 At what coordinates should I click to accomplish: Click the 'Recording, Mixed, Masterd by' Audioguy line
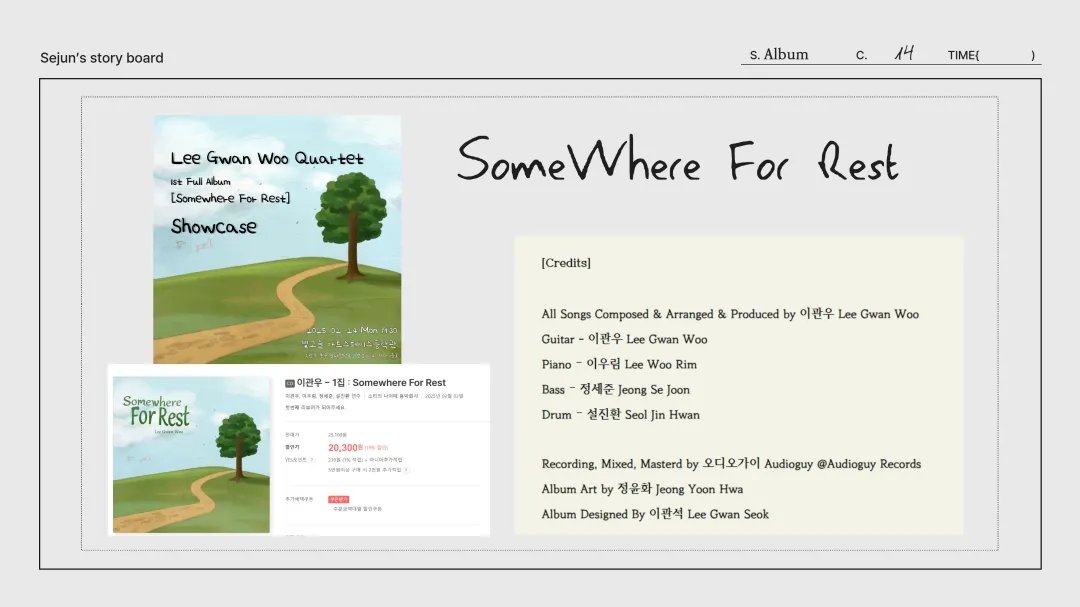click(x=731, y=464)
